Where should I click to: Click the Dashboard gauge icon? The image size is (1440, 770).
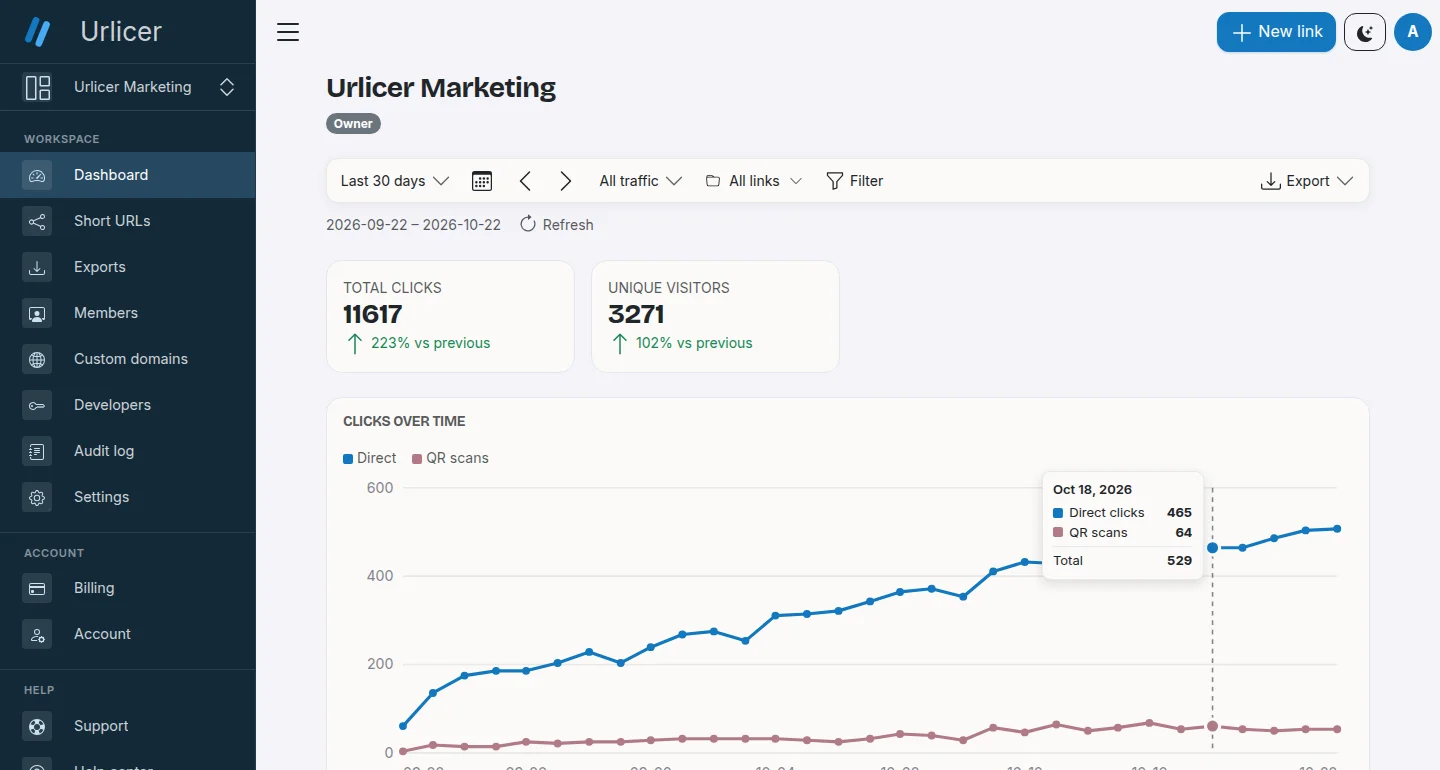point(37,175)
